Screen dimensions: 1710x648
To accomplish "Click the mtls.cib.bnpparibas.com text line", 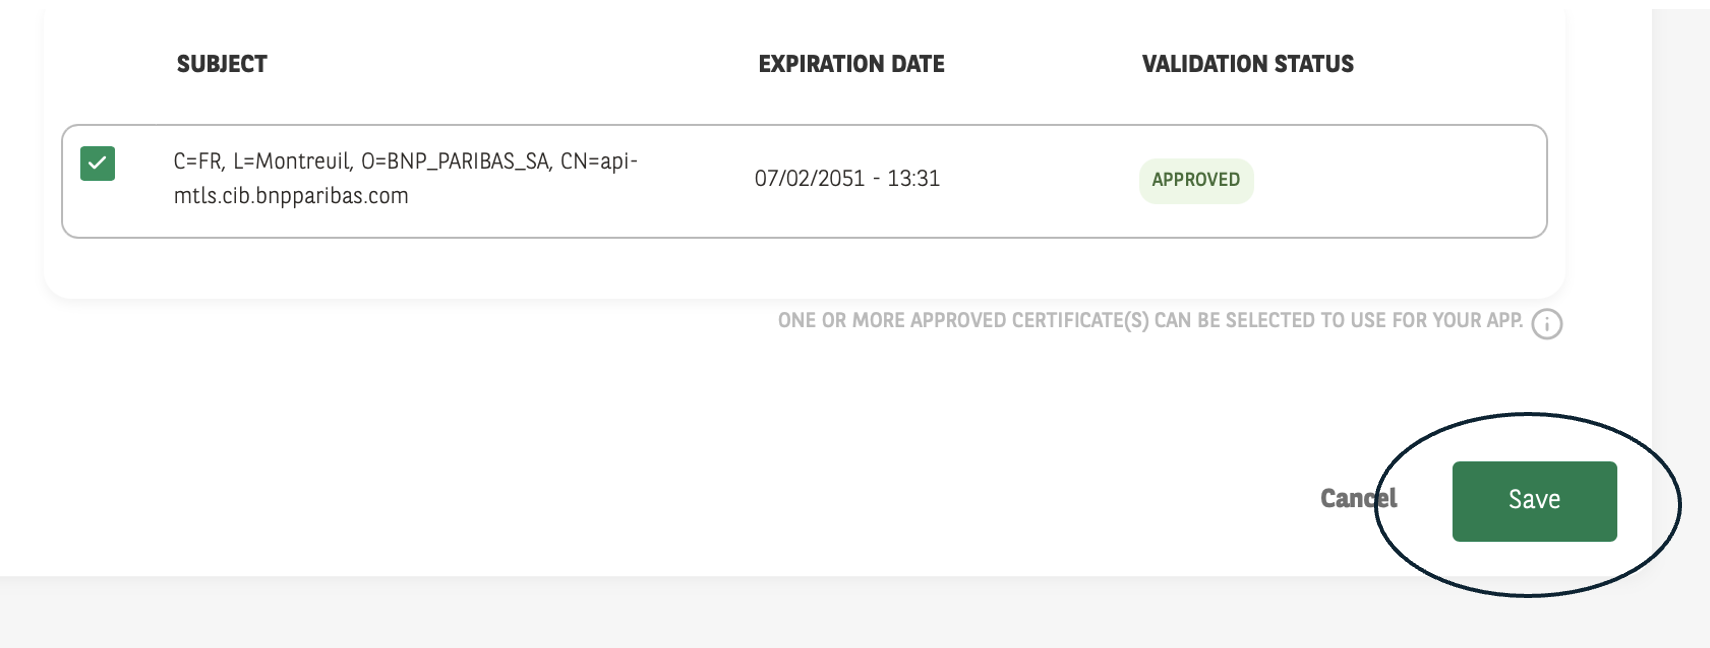I will tap(291, 196).
